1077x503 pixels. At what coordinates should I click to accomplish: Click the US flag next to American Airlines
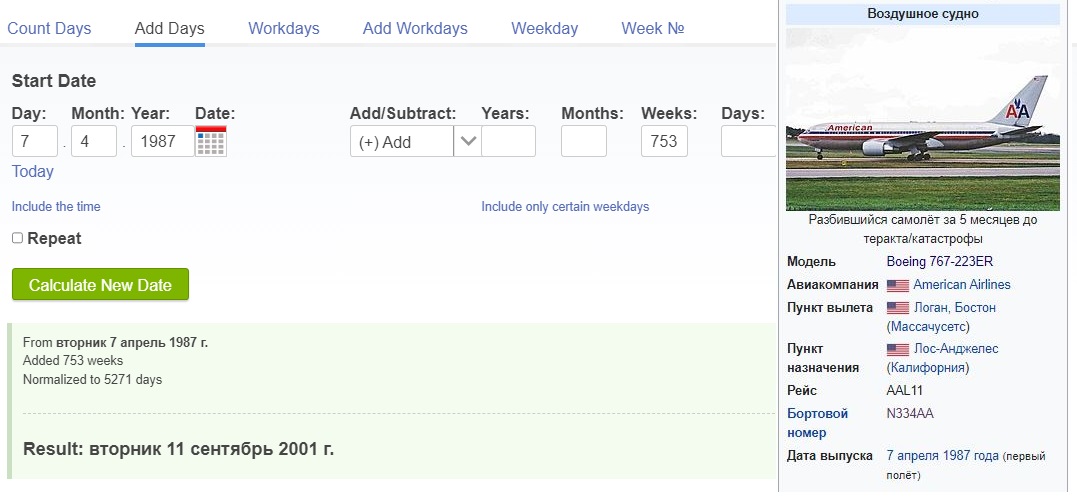click(x=898, y=285)
